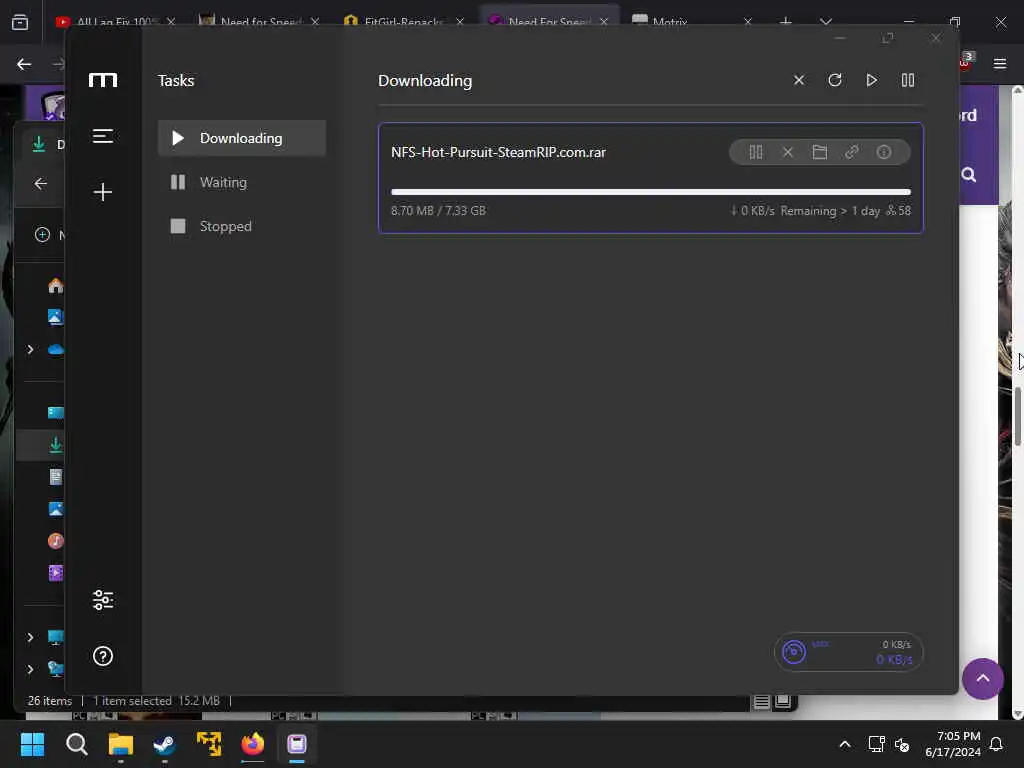
Task: Switch to FitGirl-Repacks browser tab
Action: 404,22
